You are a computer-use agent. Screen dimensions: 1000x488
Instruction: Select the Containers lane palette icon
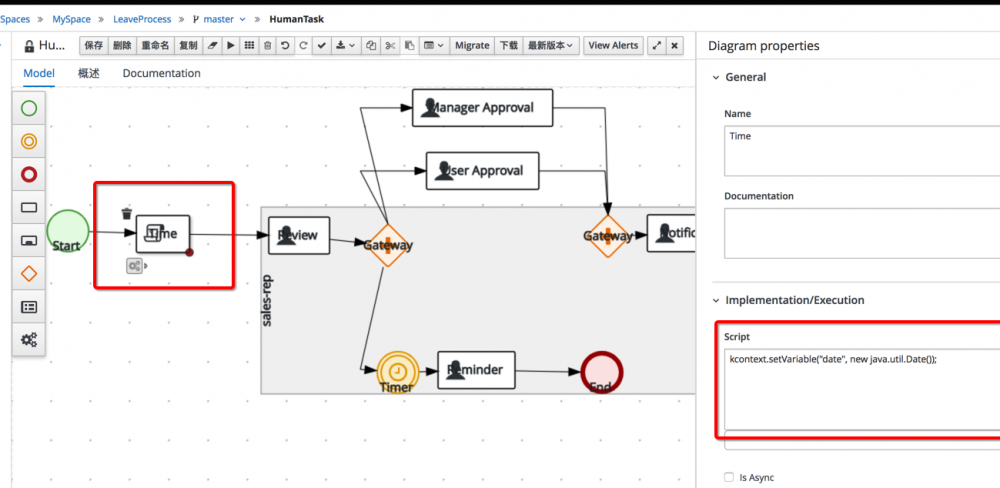coord(29,307)
